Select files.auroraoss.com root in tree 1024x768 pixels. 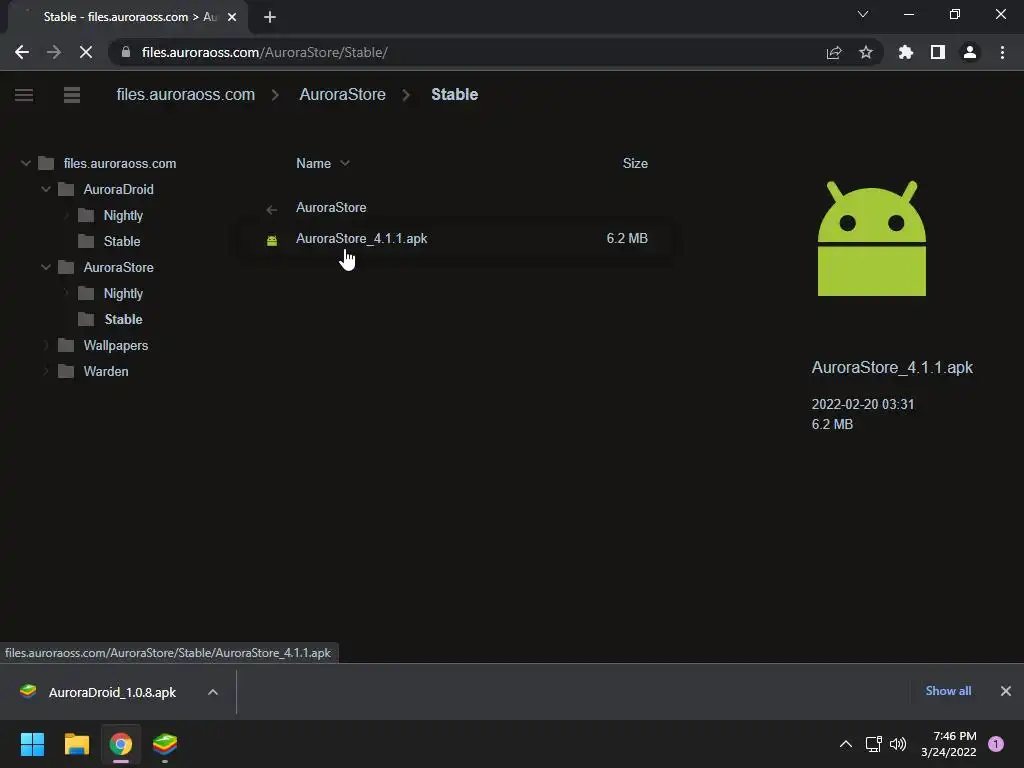(x=120, y=163)
